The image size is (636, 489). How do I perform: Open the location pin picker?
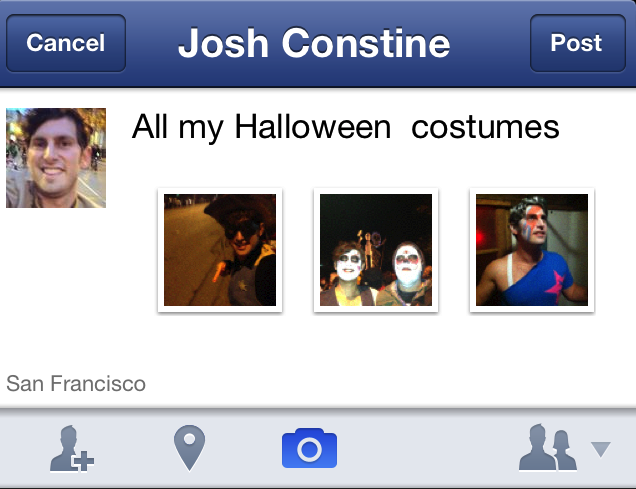[x=189, y=449]
